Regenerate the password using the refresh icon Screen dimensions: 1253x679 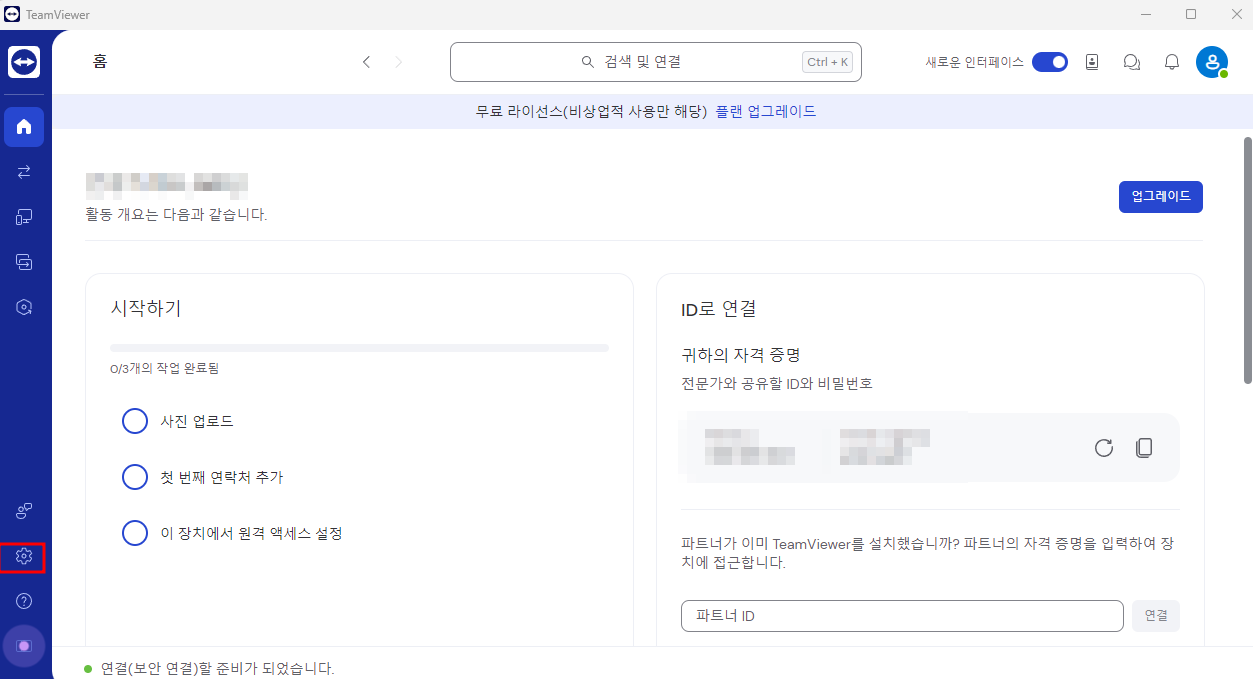(1103, 447)
